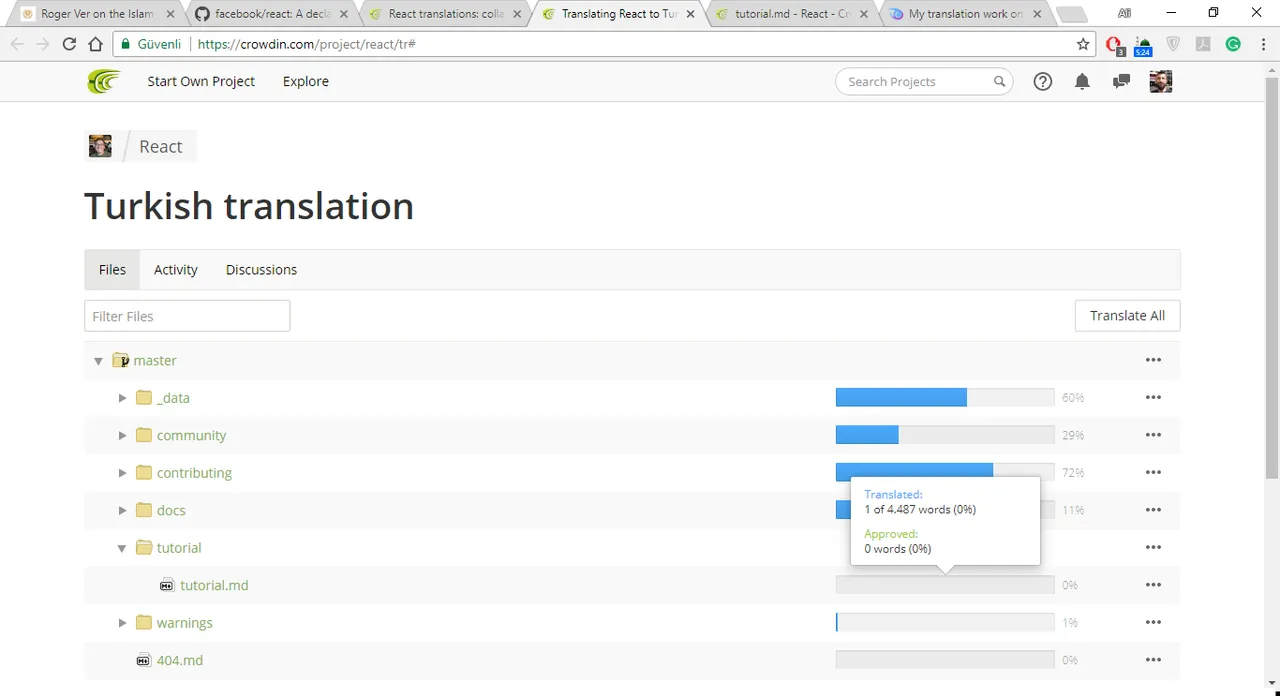Open the Explore menu item
This screenshot has height=696, width=1280.
coord(305,82)
